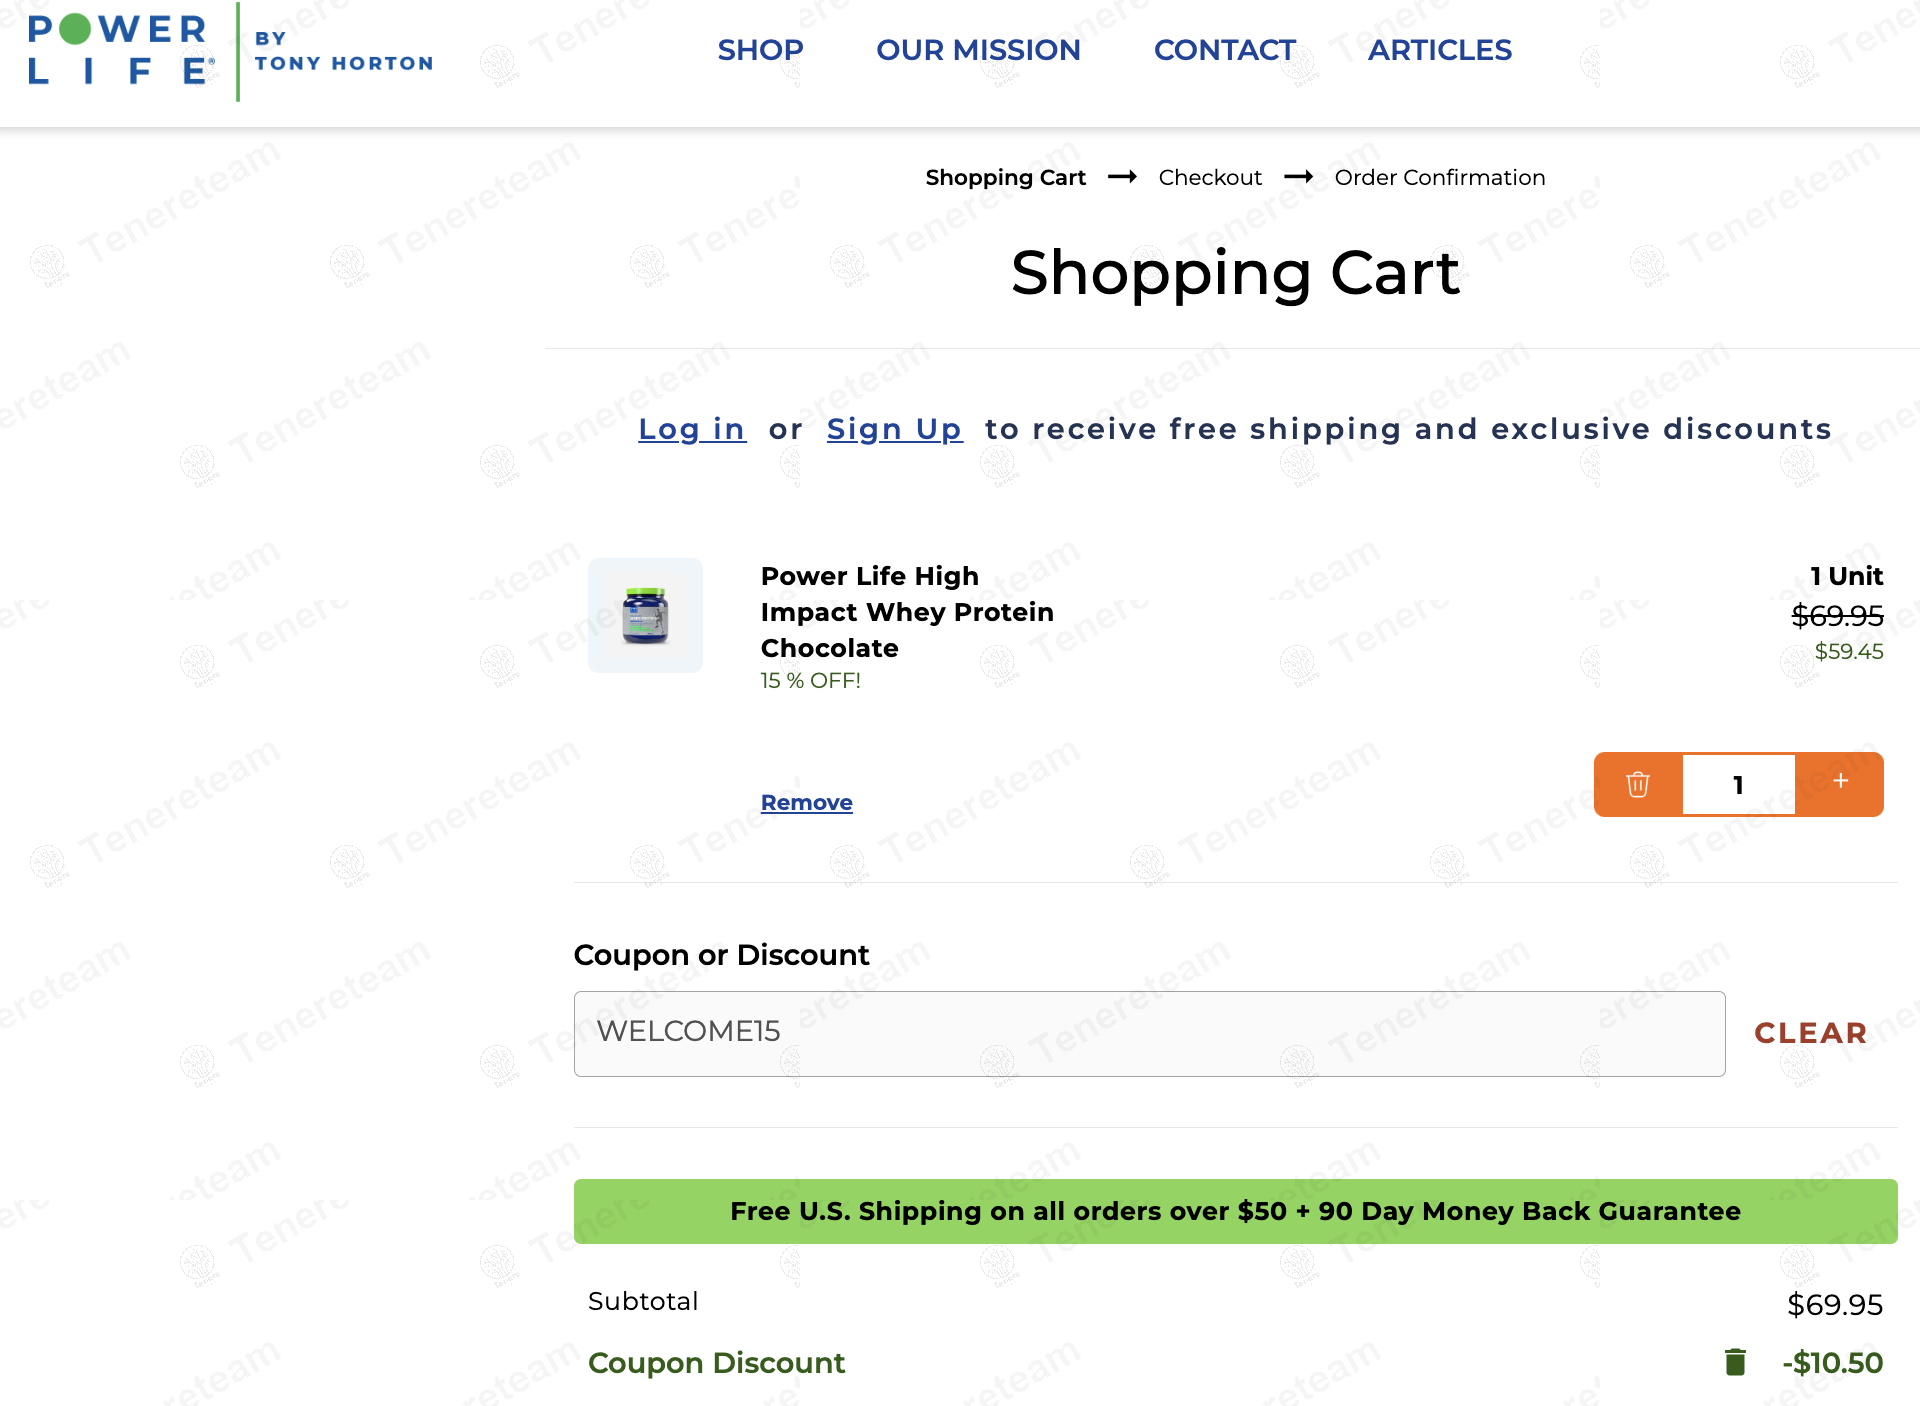Viewport: 1920px width, 1406px height.
Task: Click the Shopping Cart breadcrumb step
Action: point(1005,178)
